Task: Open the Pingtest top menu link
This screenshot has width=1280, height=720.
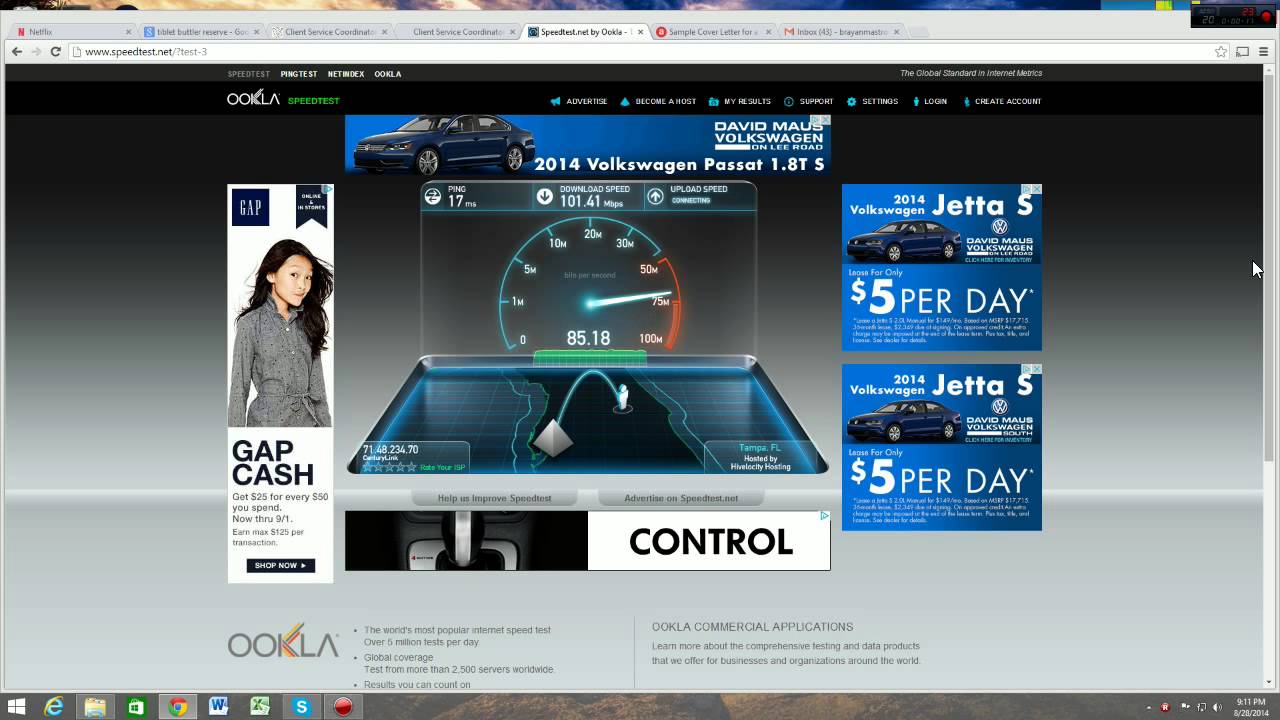Action: (x=299, y=74)
